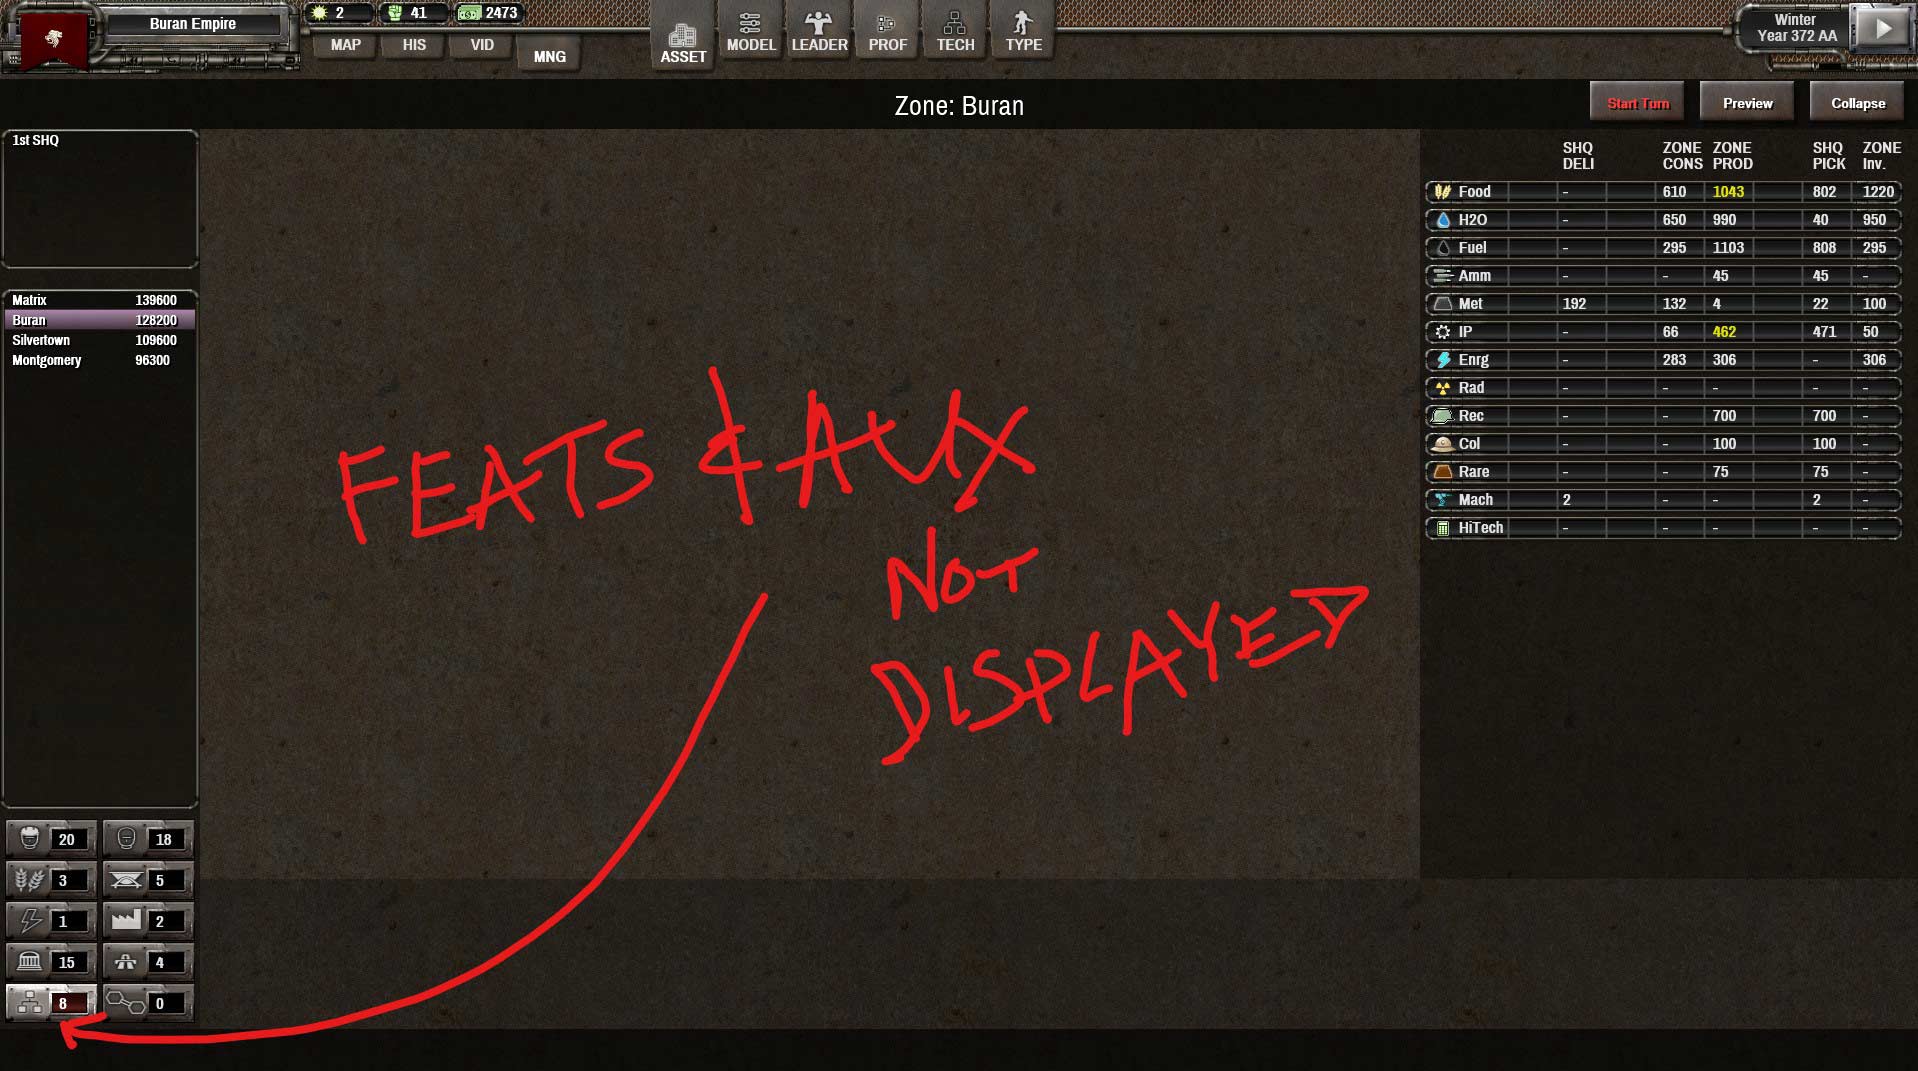Click the Fuel resource icon
Viewport: 1918px width, 1071px height.
point(1442,247)
